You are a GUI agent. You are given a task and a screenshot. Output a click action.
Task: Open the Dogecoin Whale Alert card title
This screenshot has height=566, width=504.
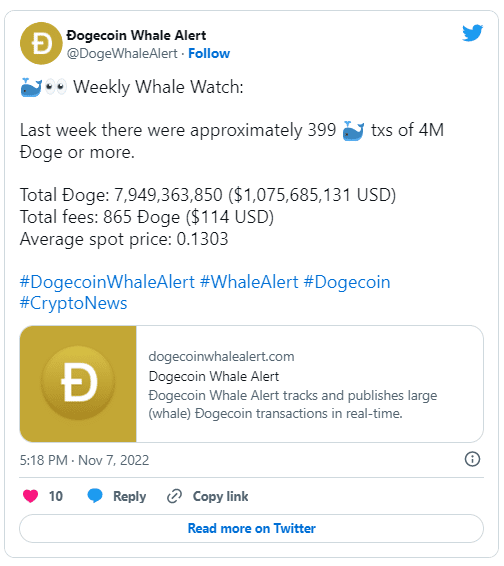tap(214, 376)
